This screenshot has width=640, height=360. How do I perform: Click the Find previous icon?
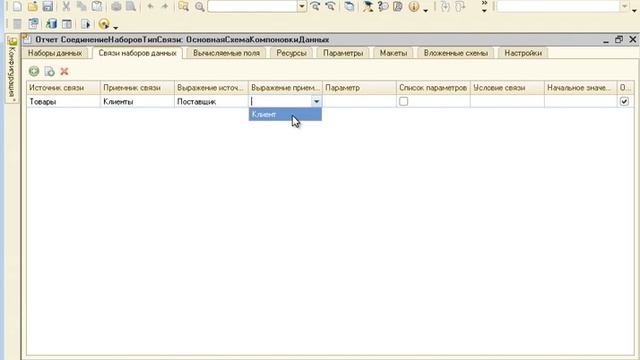(x=330, y=6)
